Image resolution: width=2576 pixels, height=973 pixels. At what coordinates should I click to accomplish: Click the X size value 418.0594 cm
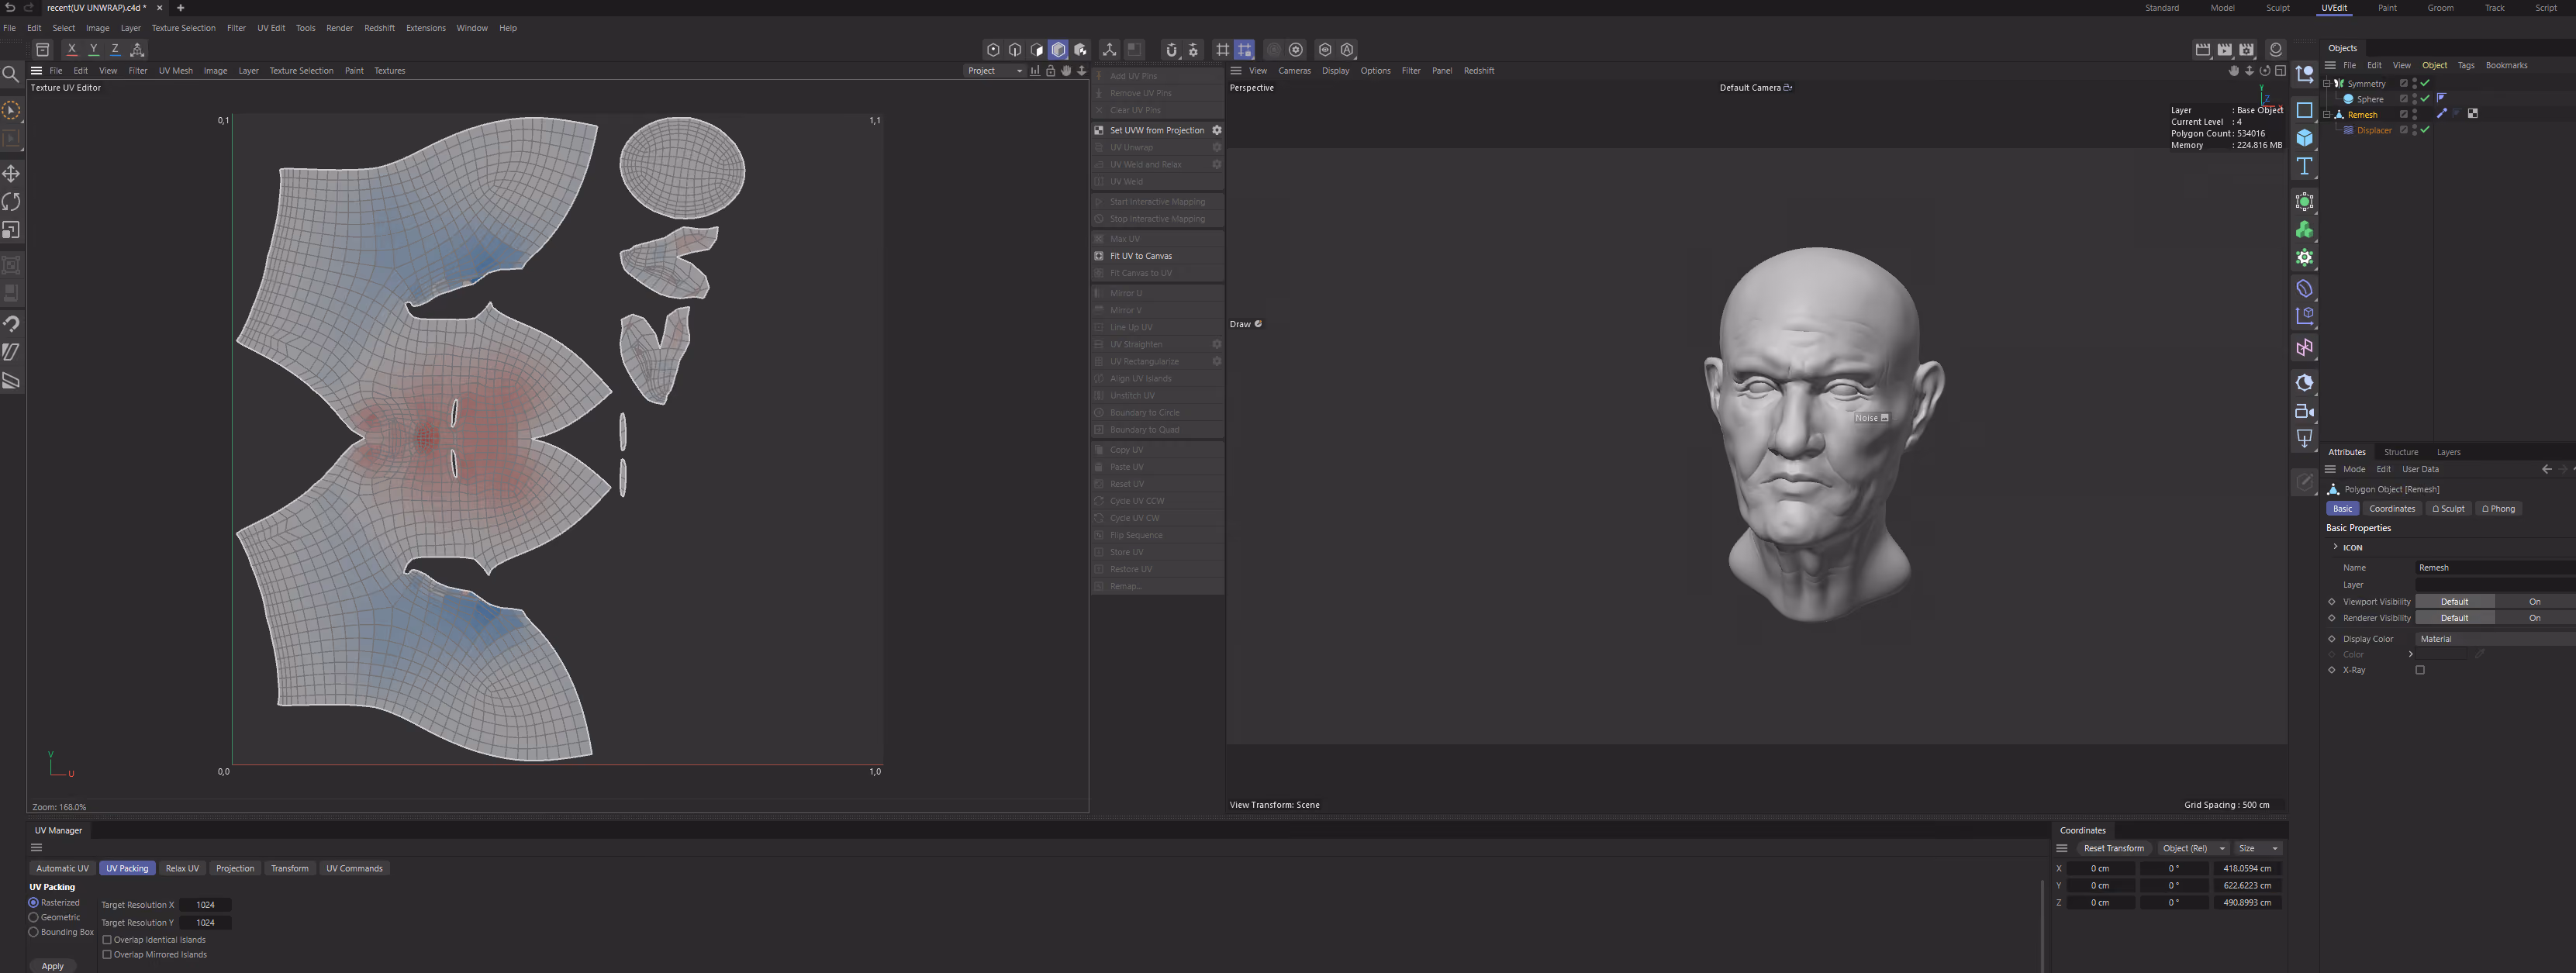coord(2247,869)
